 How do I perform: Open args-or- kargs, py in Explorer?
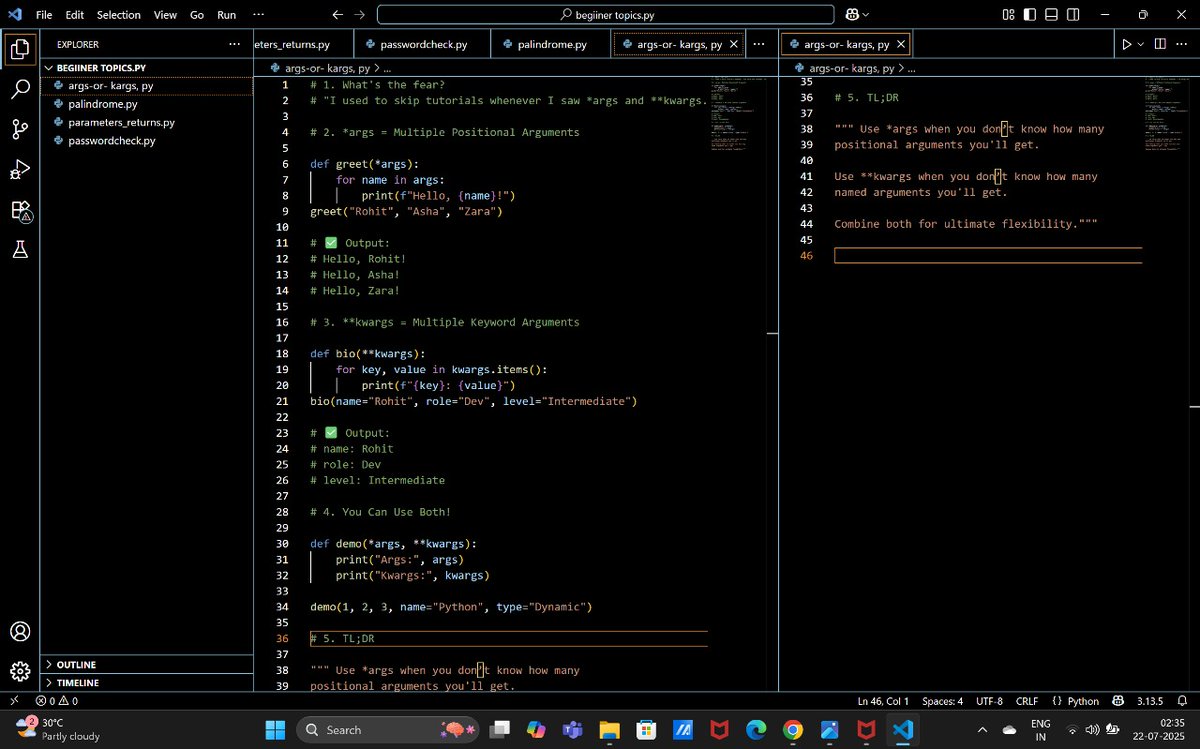click(x=147, y=86)
